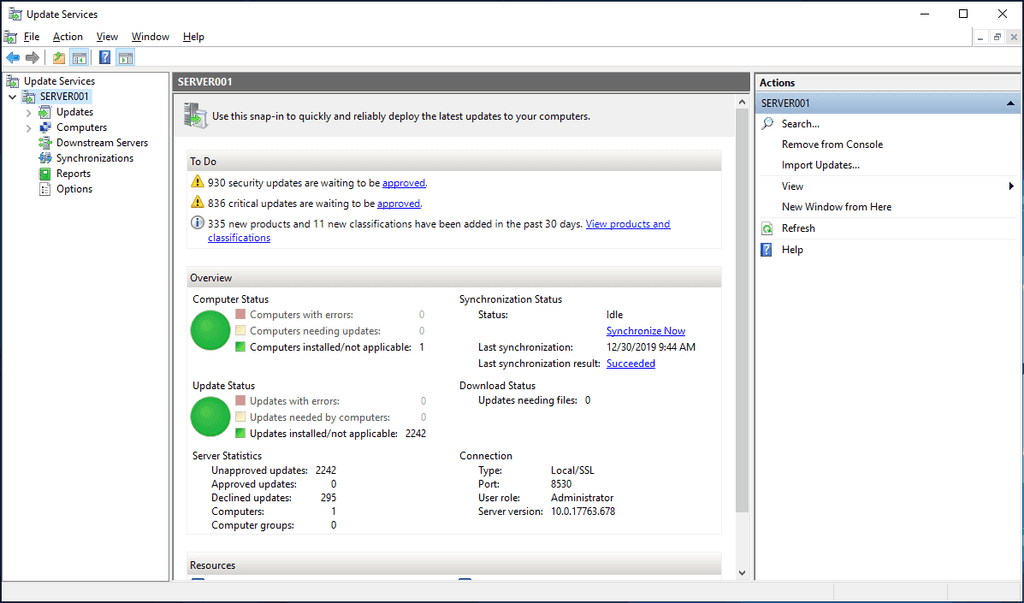
Task: Open the Window menu
Action: coord(150,36)
